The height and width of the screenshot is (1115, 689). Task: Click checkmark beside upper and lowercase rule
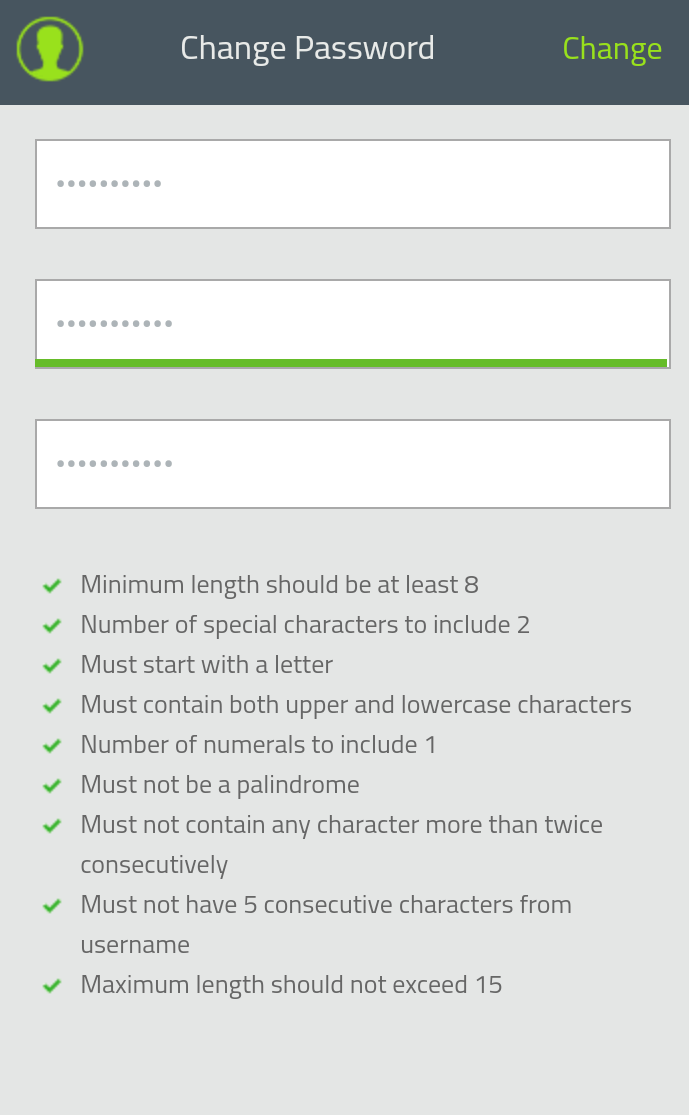(52, 706)
